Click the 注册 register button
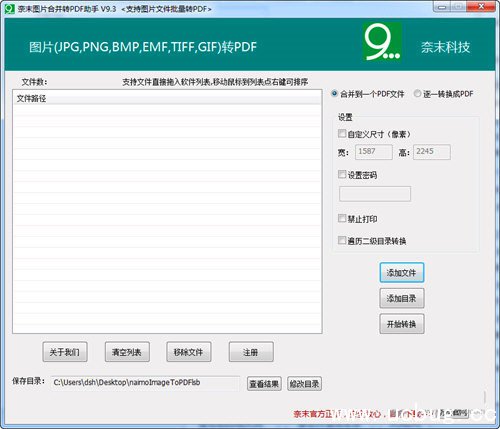This screenshot has height=429, width=500. (x=251, y=352)
